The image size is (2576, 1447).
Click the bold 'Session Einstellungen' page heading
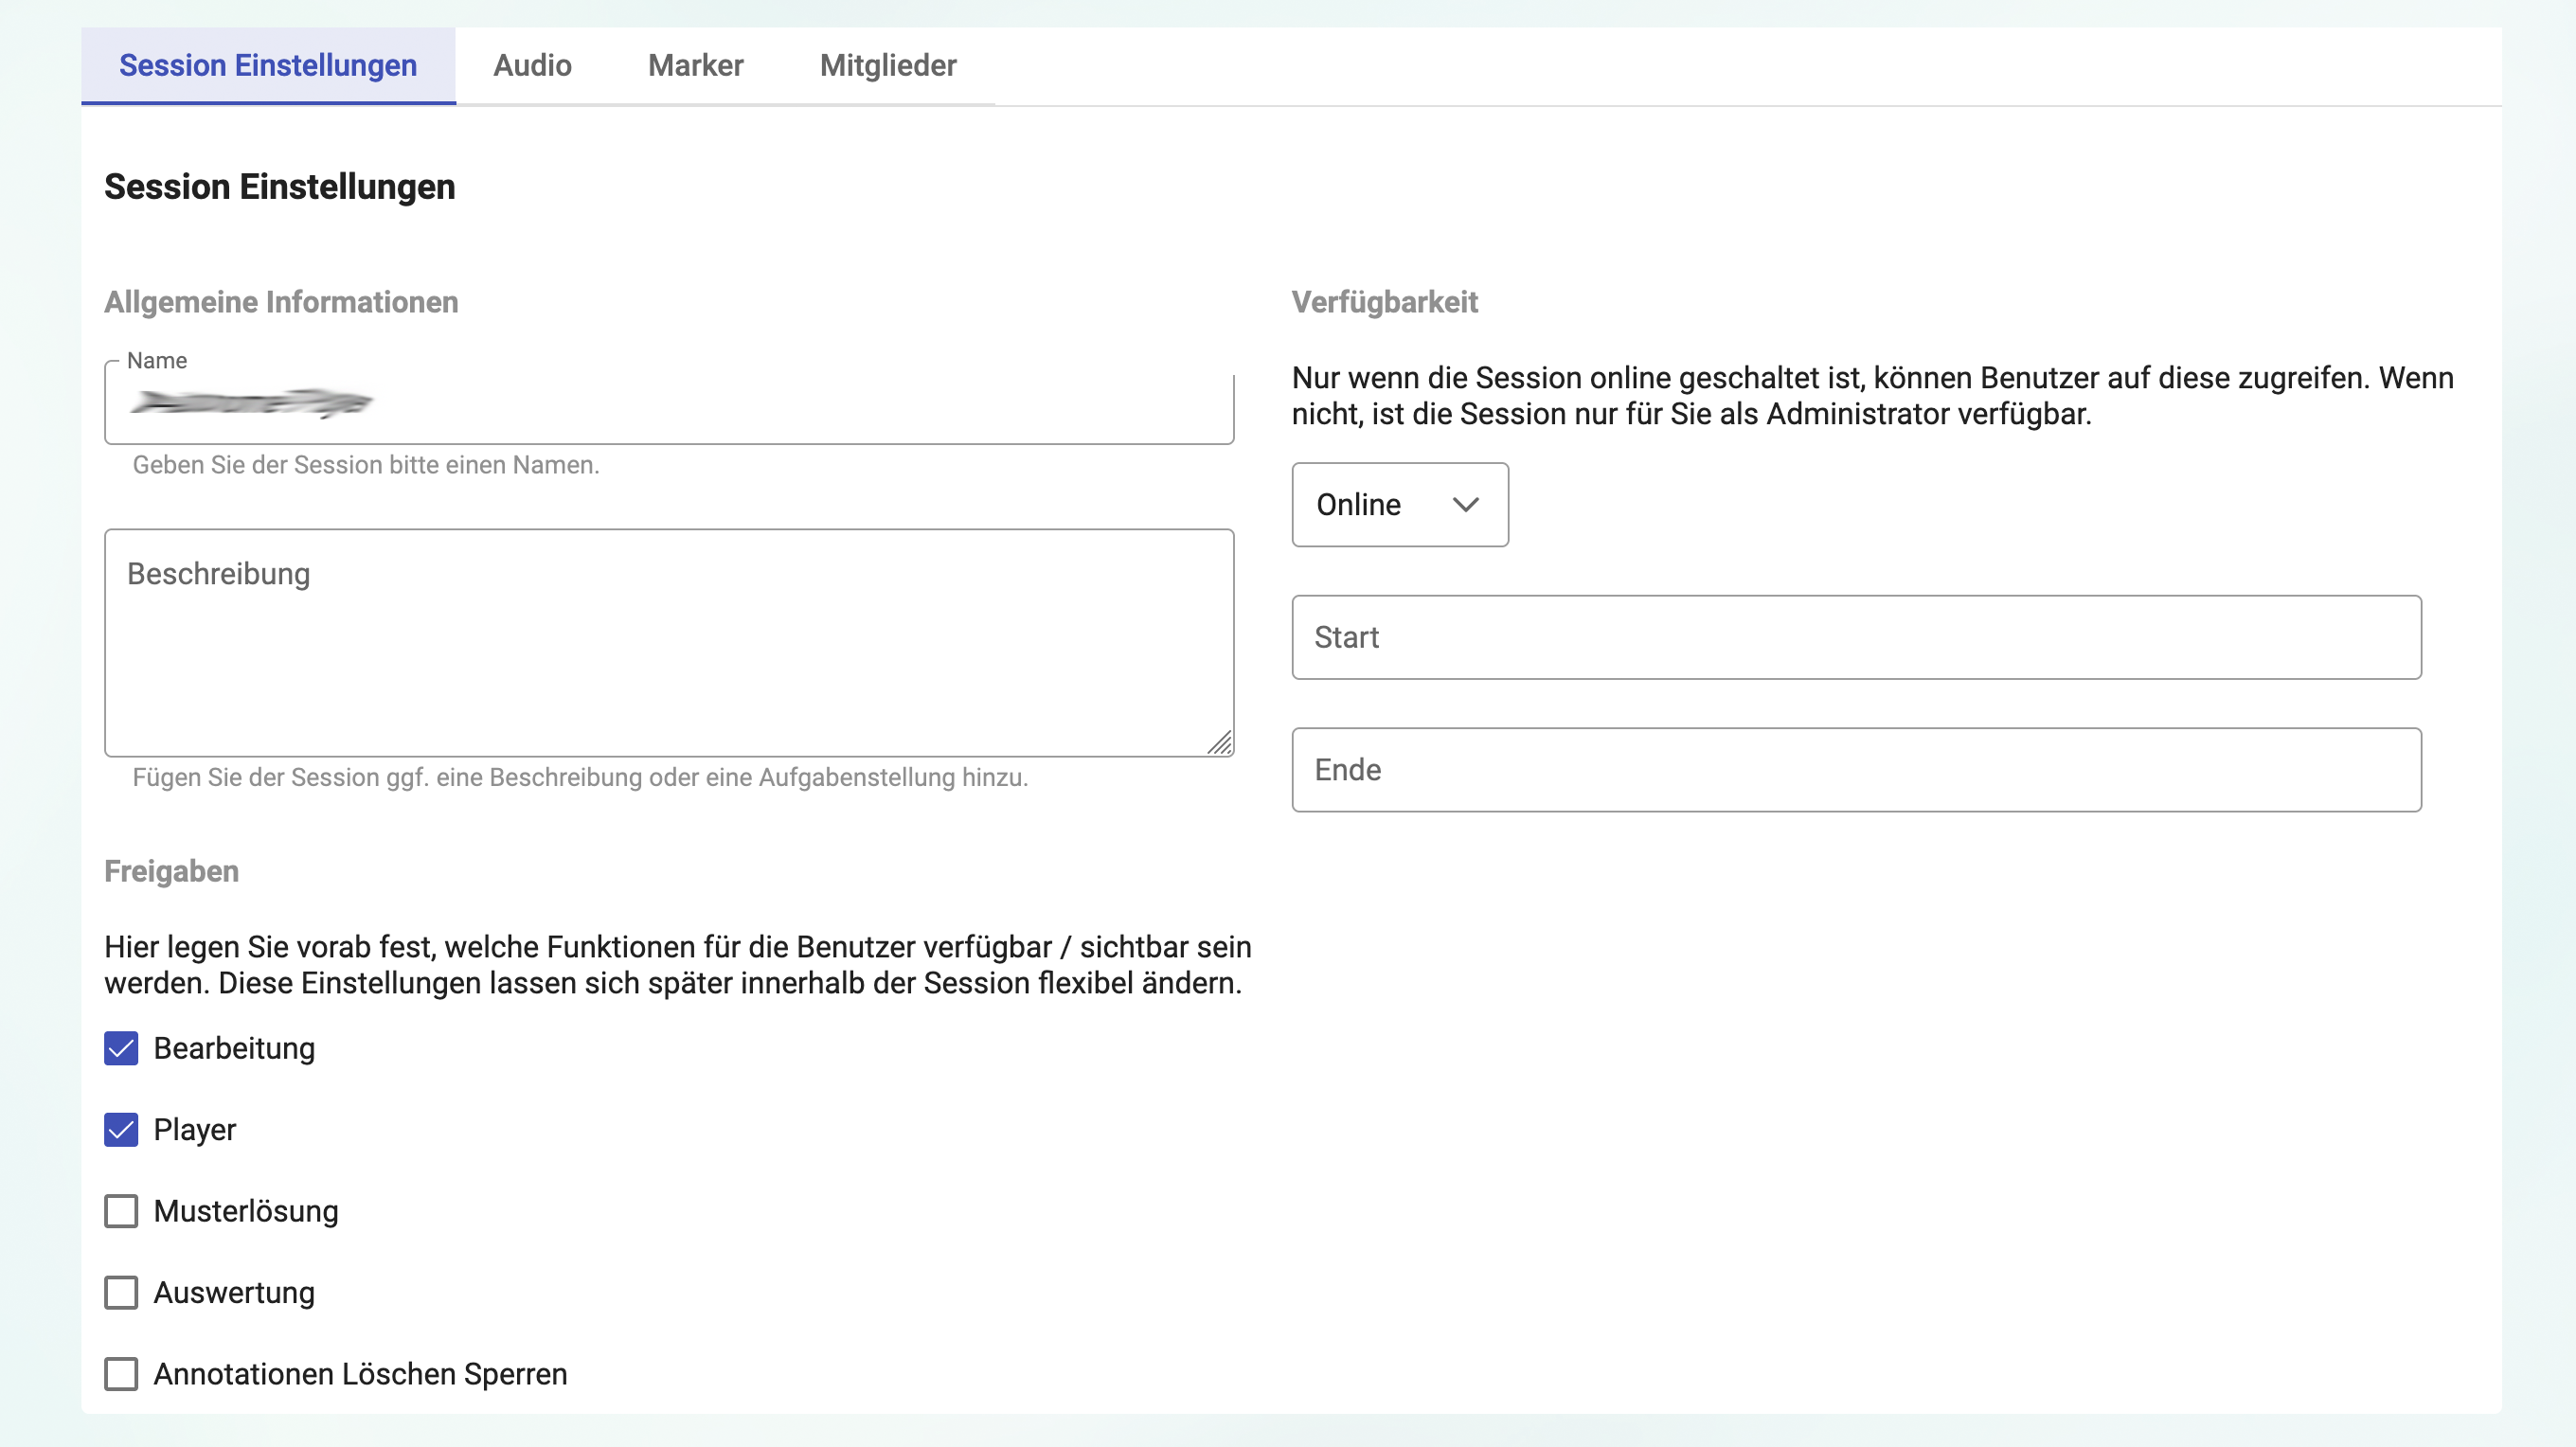[280, 187]
